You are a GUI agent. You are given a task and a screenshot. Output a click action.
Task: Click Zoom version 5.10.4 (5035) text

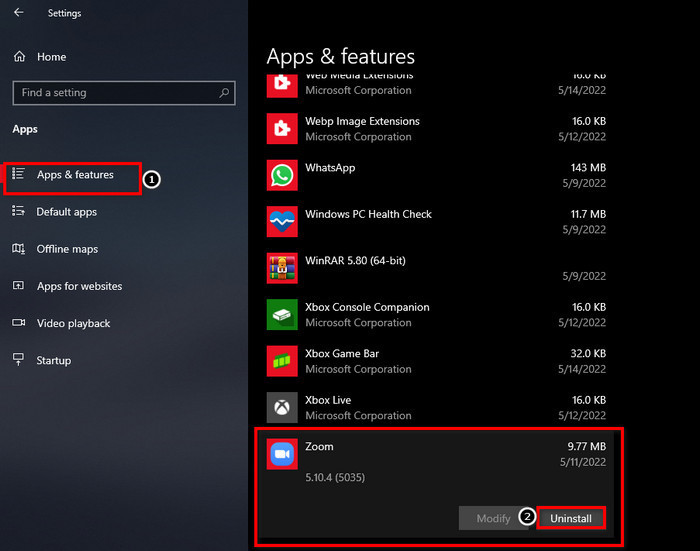coord(335,478)
